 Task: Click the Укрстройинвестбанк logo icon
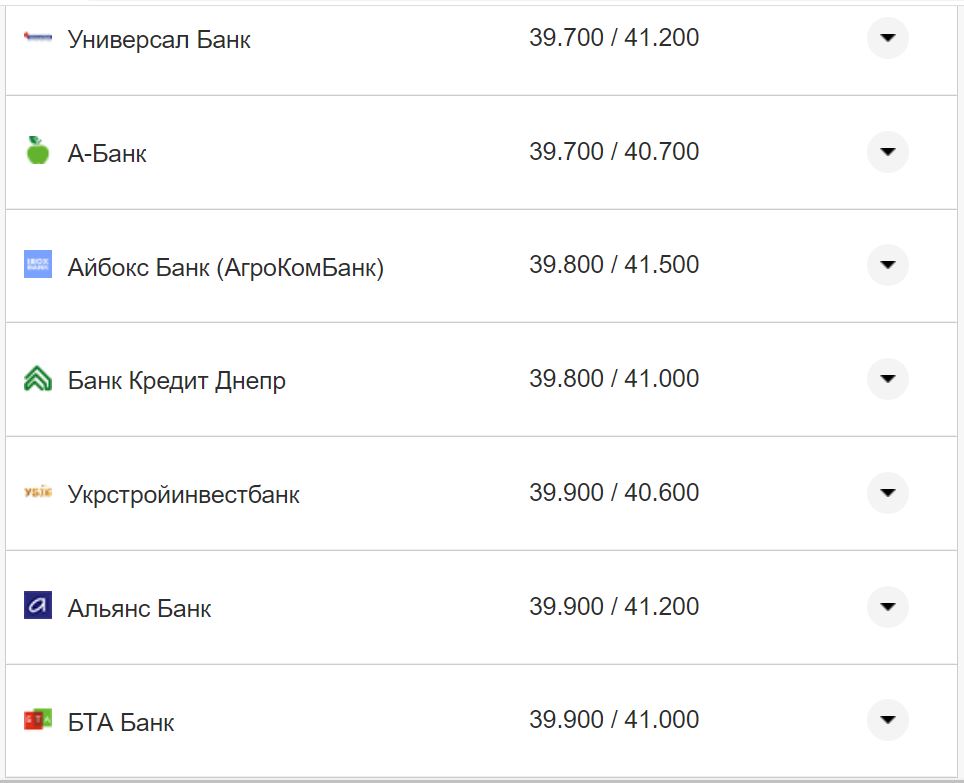38,493
